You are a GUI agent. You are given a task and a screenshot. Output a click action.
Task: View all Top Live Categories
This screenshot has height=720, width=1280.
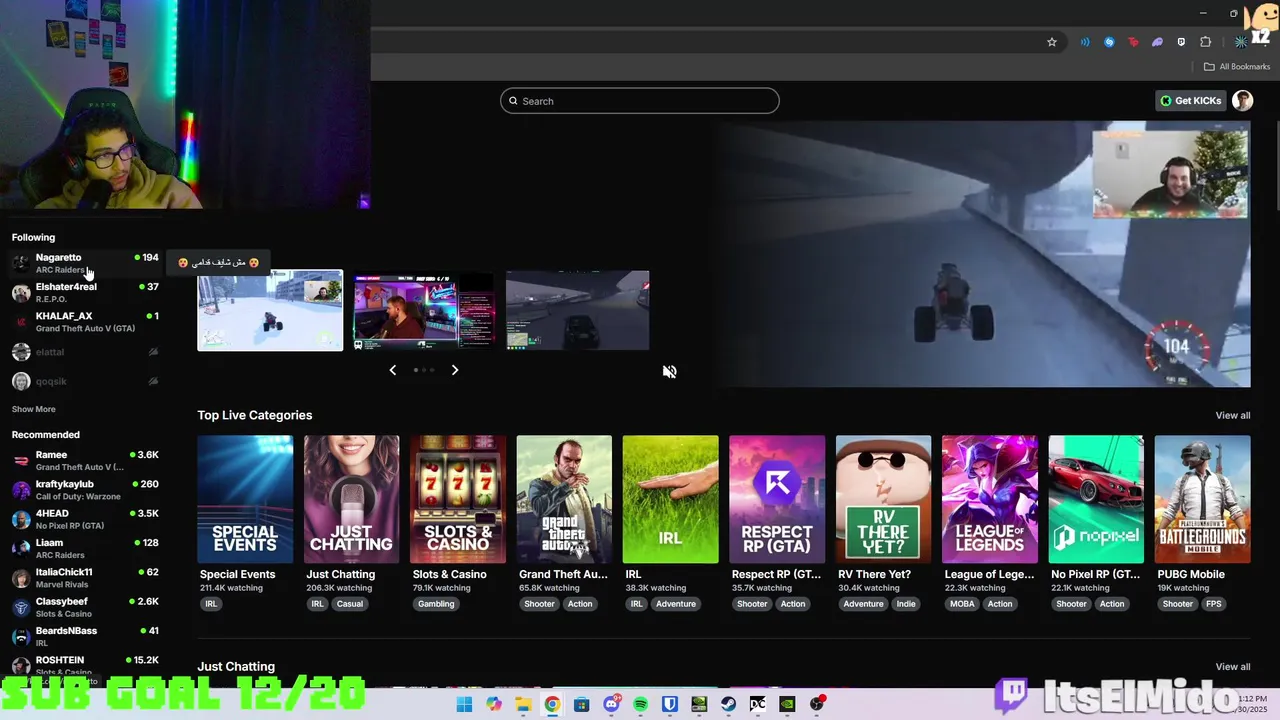pyautogui.click(x=1233, y=415)
